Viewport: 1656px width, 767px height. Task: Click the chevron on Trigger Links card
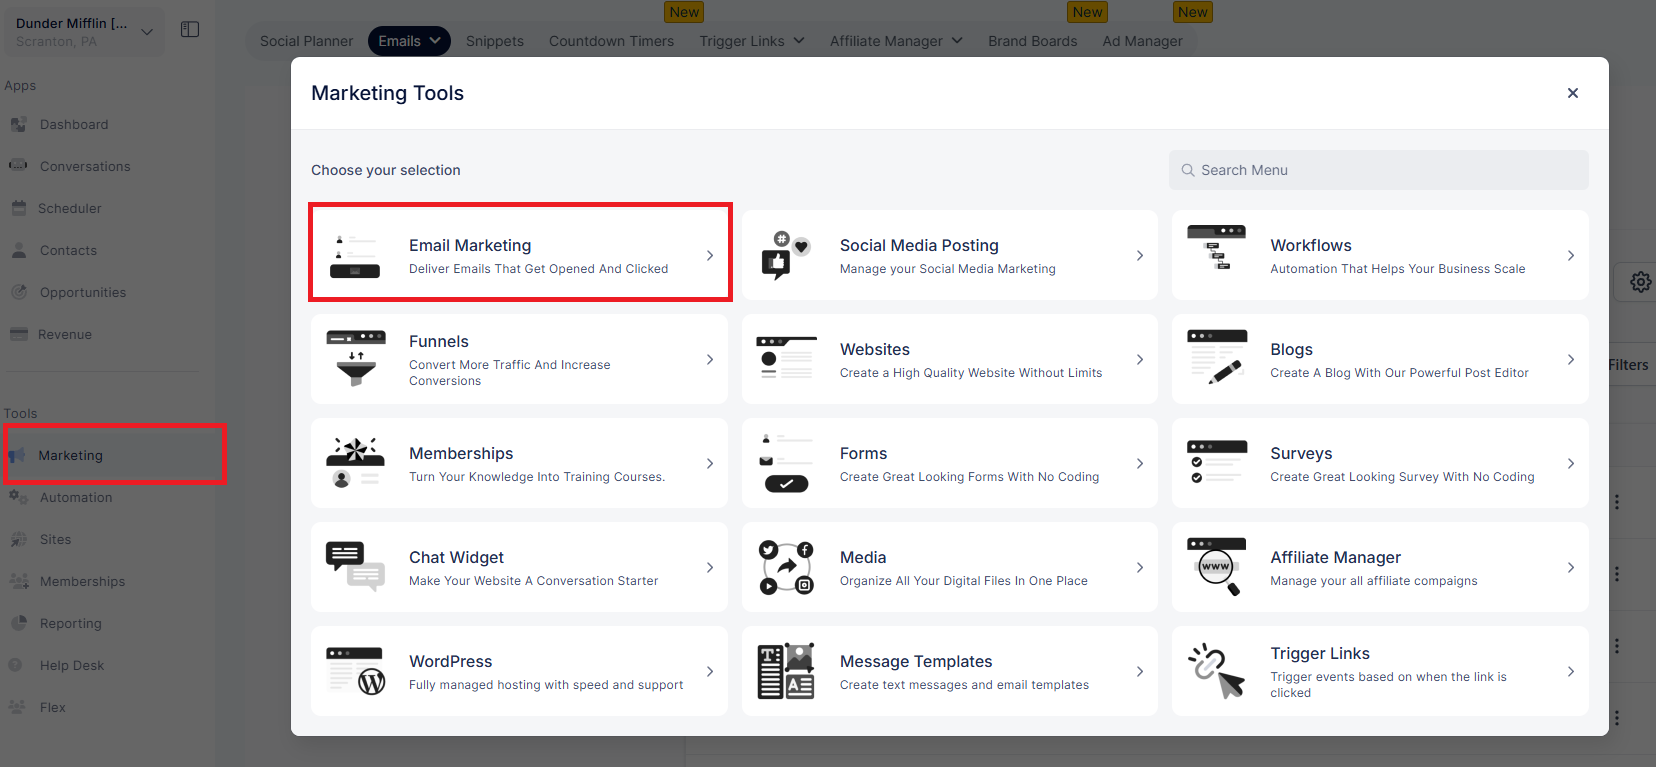(x=1571, y=672)
